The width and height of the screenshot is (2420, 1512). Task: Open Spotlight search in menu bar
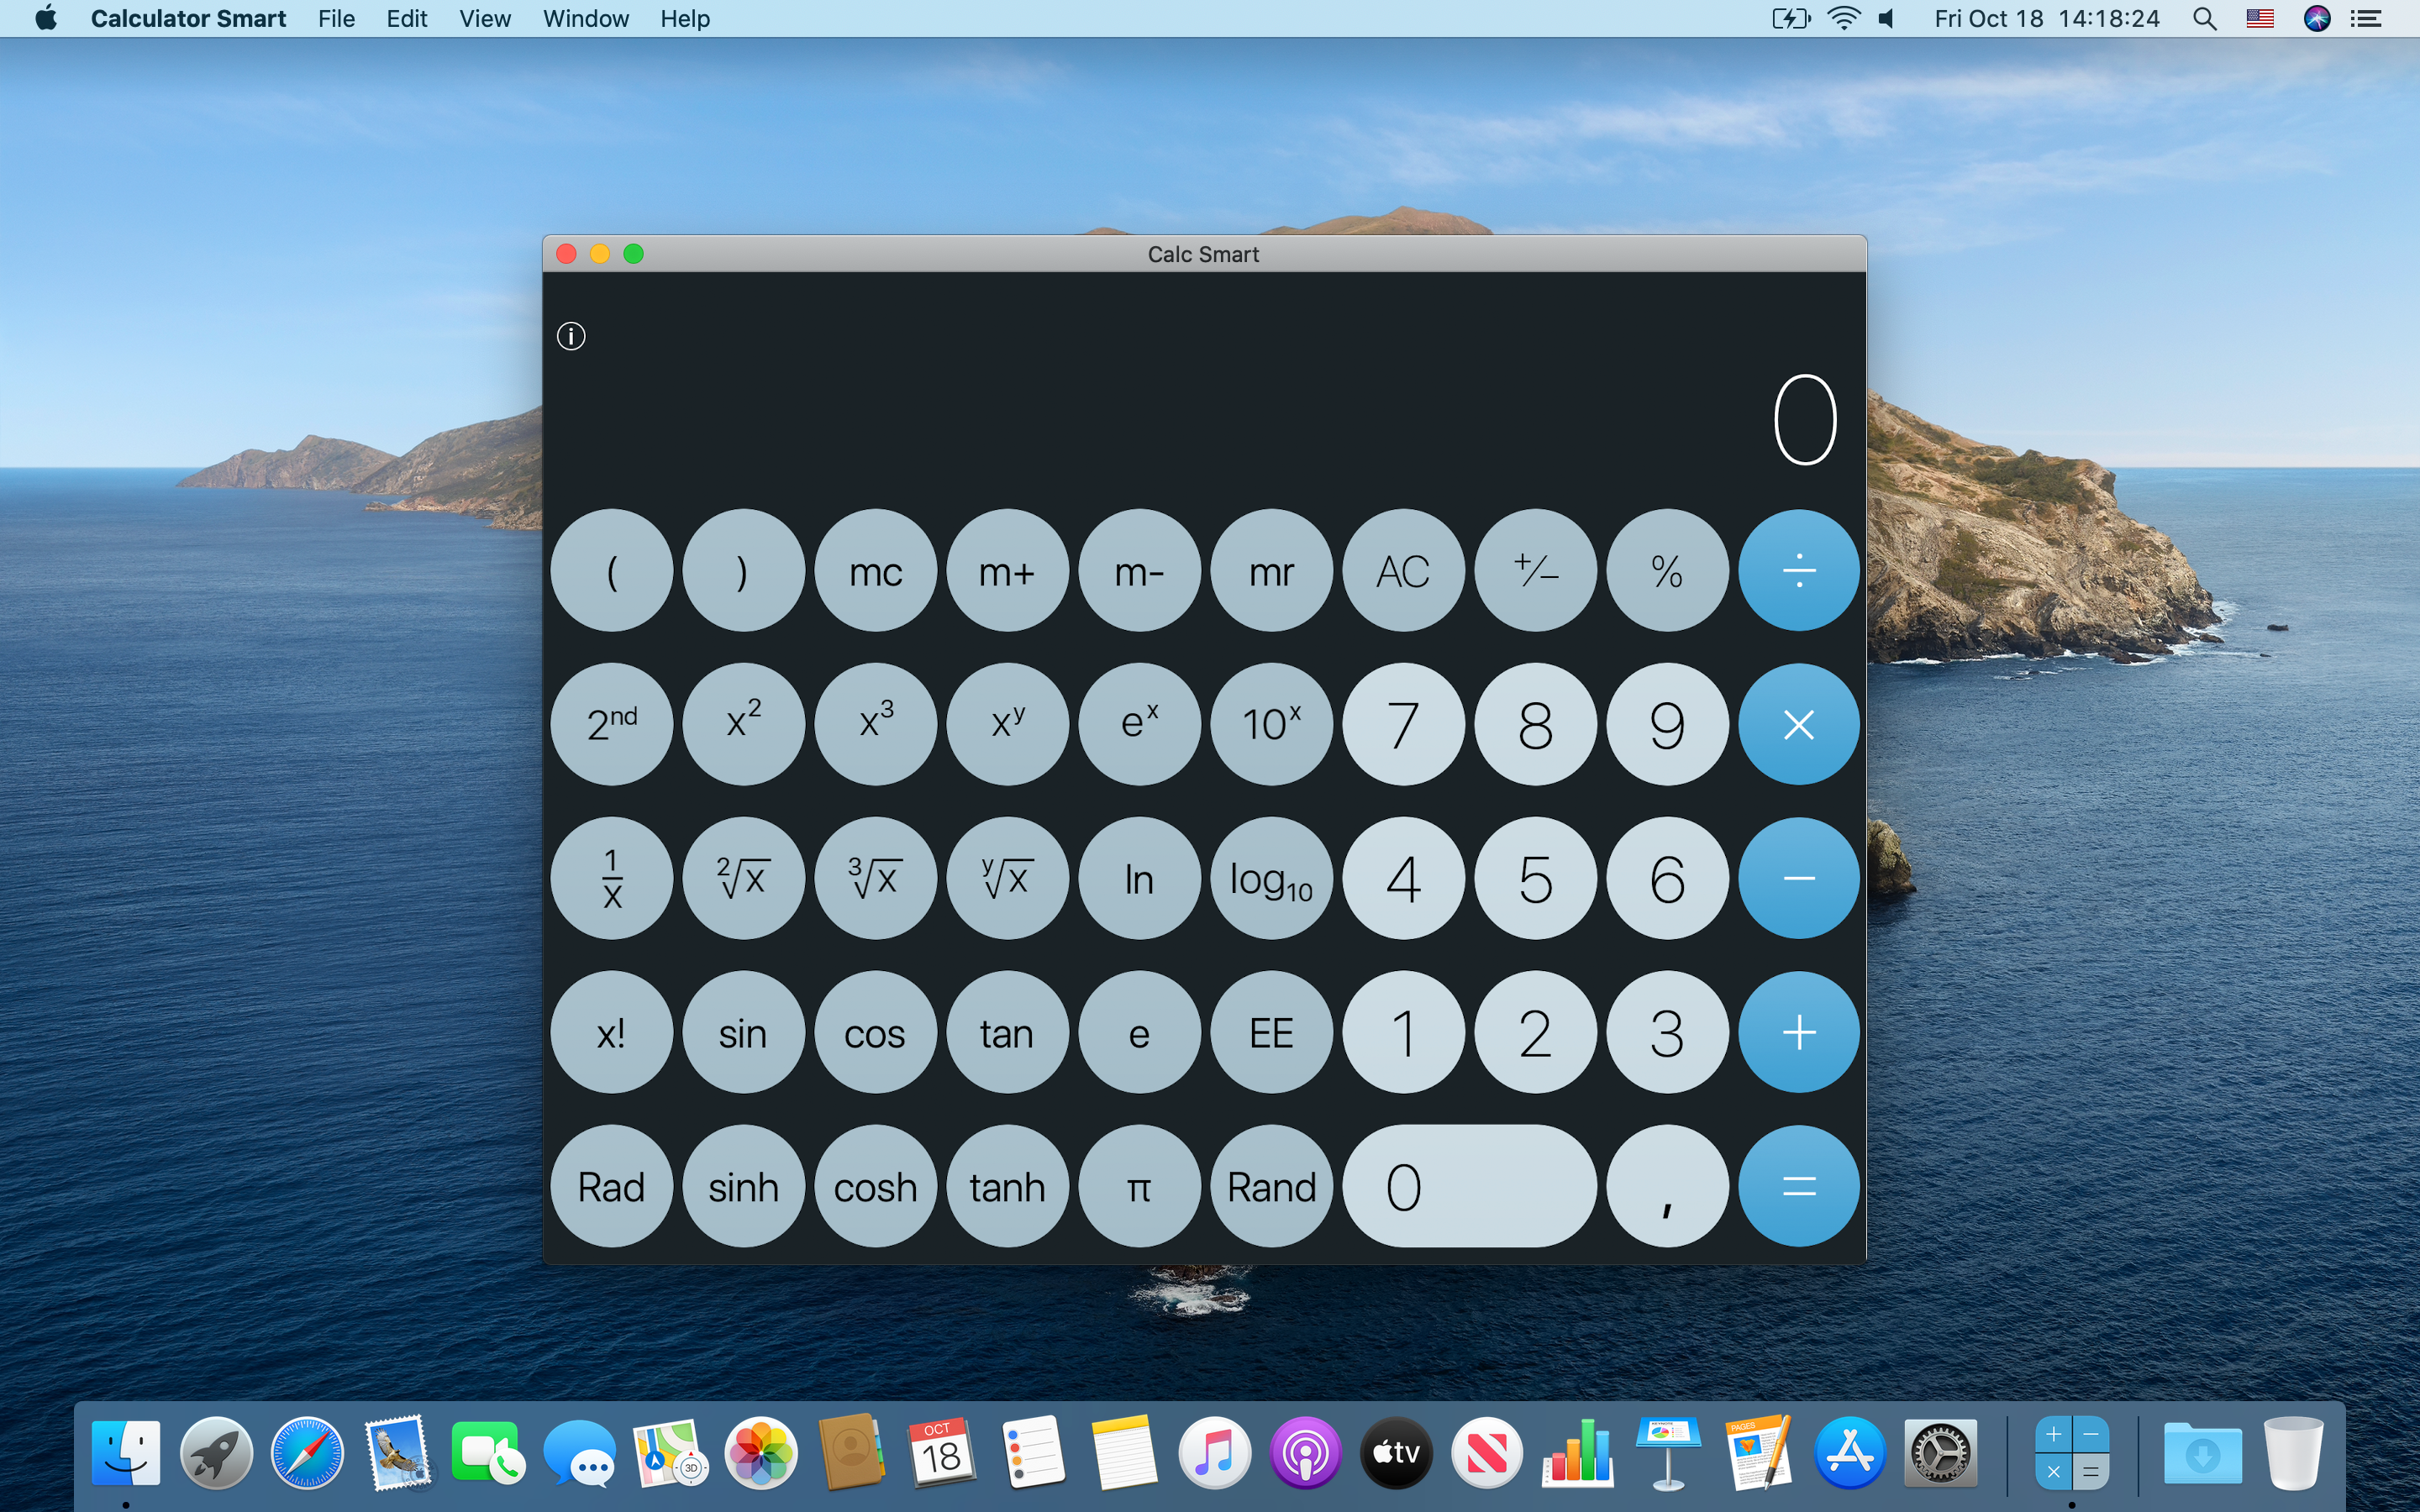tap(2204, 19)
